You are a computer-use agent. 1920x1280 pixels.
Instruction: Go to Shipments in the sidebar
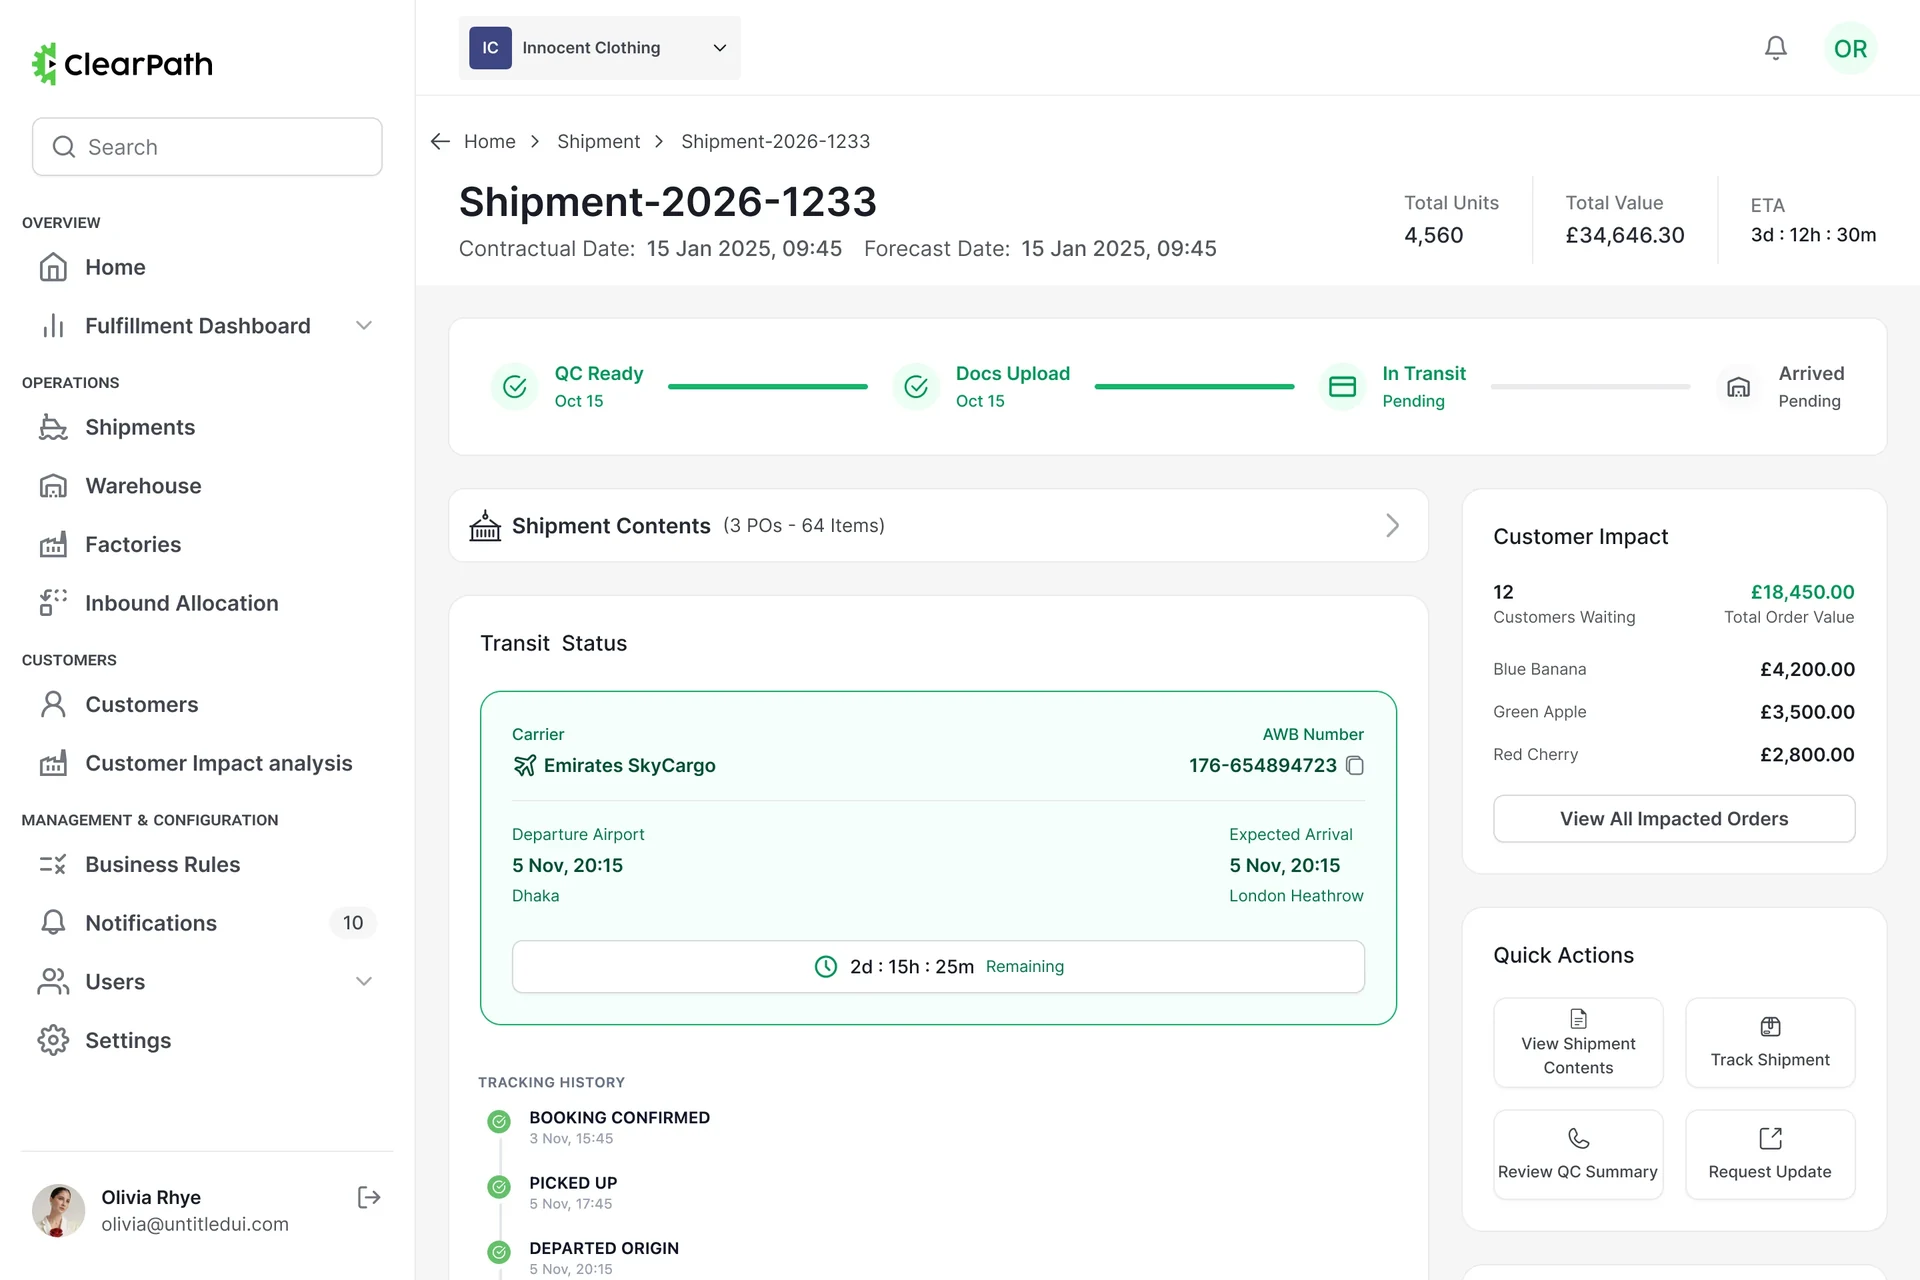[x=206, y=427]
